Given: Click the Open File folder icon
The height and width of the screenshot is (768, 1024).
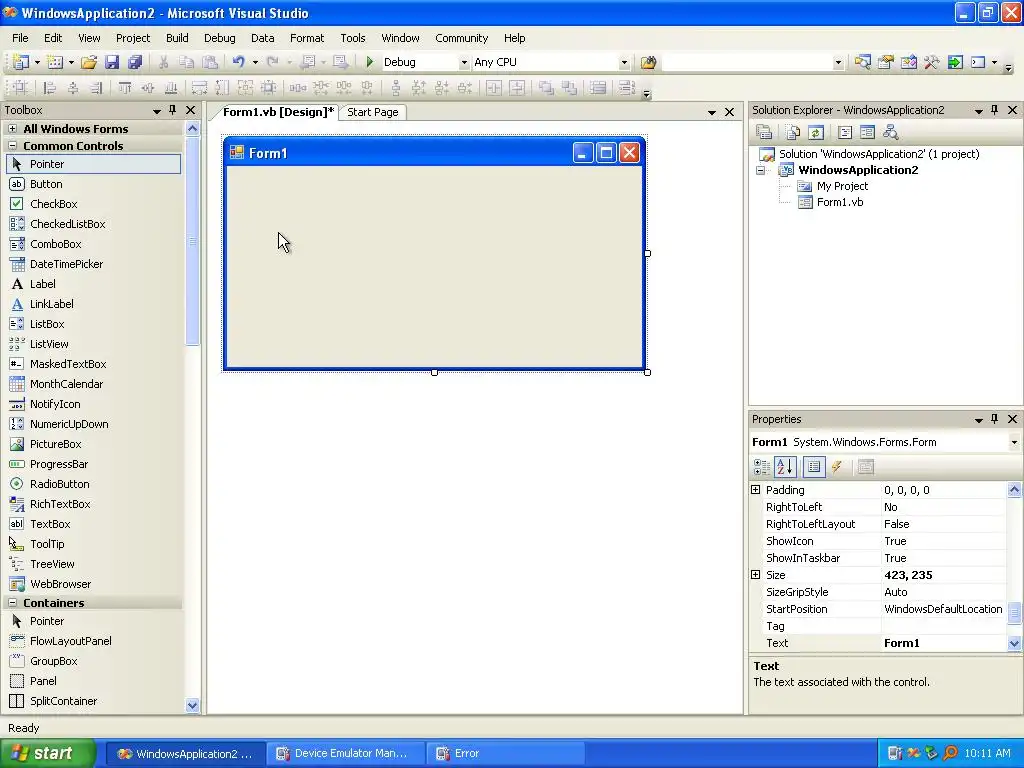Looking at the screenshot, I should coord(89,62).
